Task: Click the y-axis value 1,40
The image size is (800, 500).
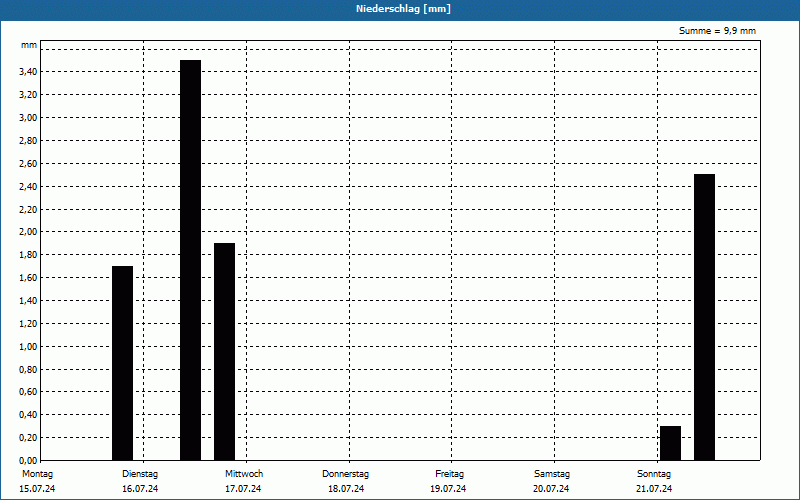Action: pyautogui.click(x=28, y=301)
